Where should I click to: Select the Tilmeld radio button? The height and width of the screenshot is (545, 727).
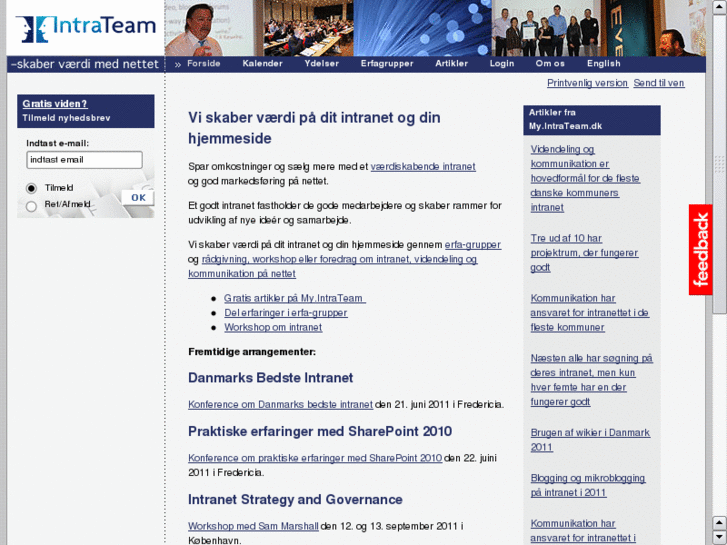[x=31, y=188]
